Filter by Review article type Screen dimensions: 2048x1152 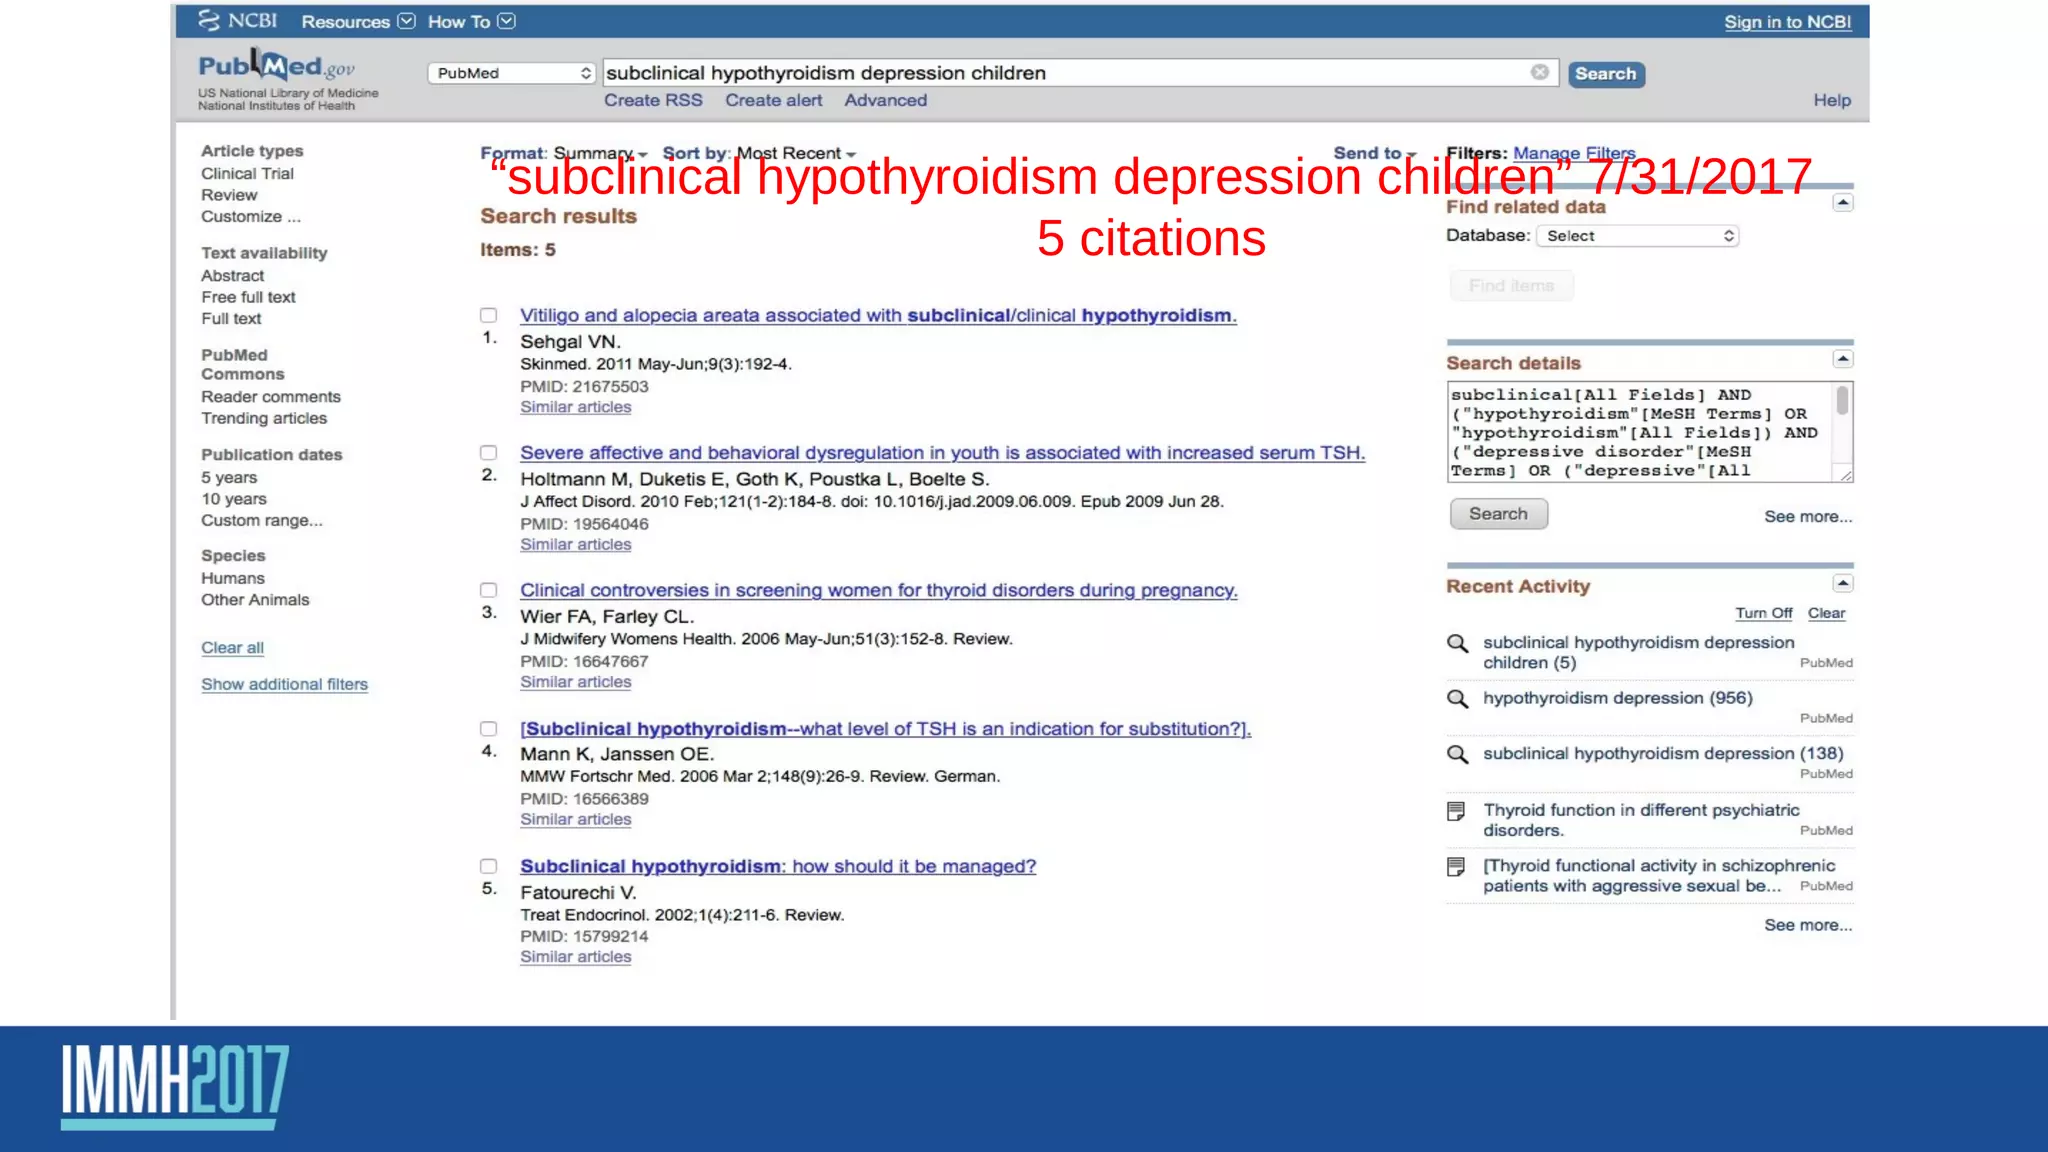point(229,195)
